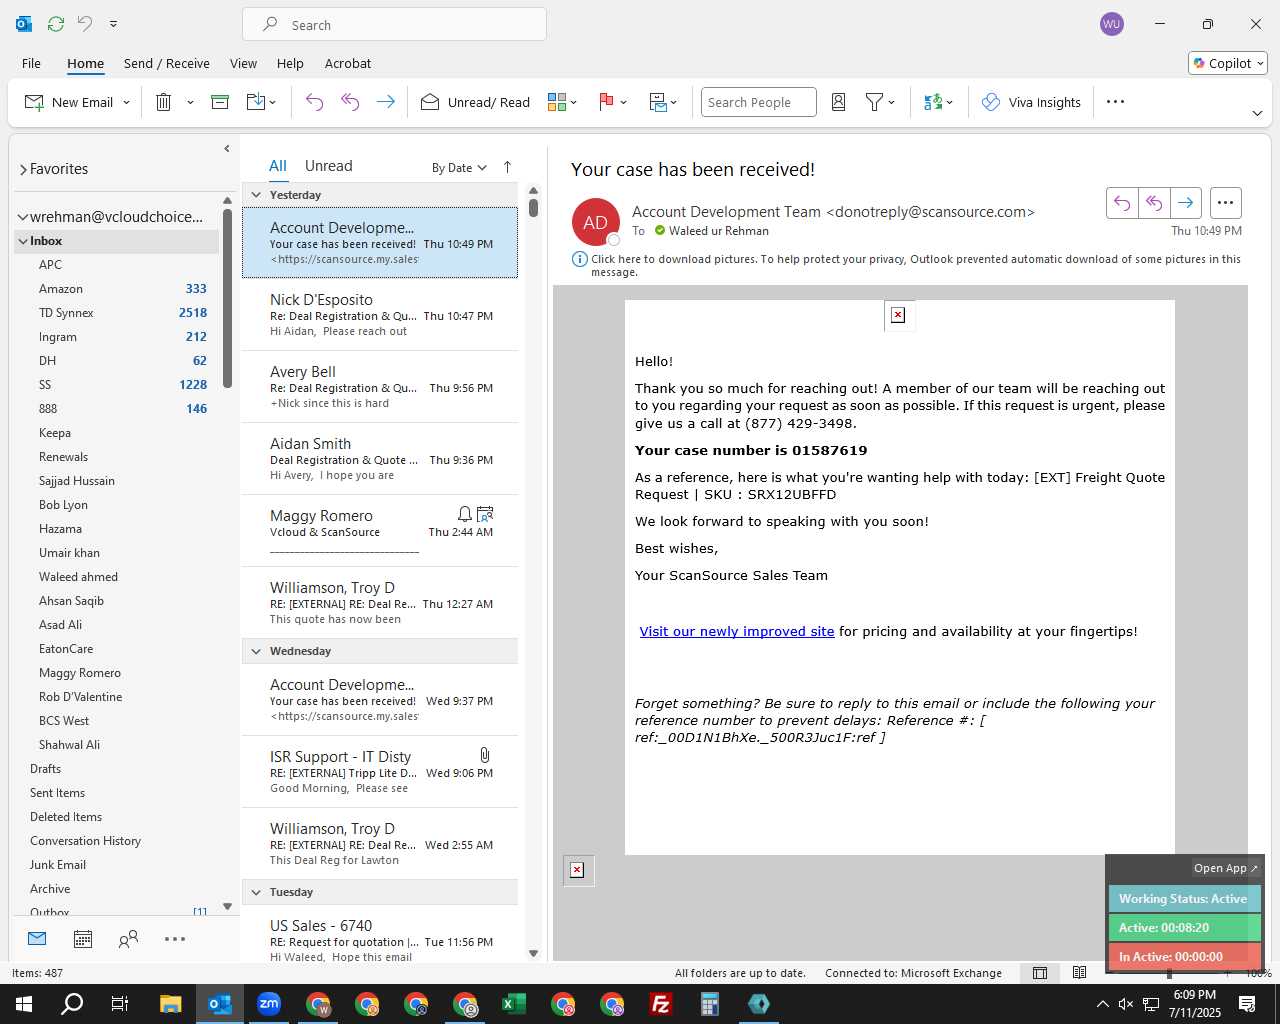Open Viva Insights
The image size is (1280, 1024).
[x=1031, y=102]
